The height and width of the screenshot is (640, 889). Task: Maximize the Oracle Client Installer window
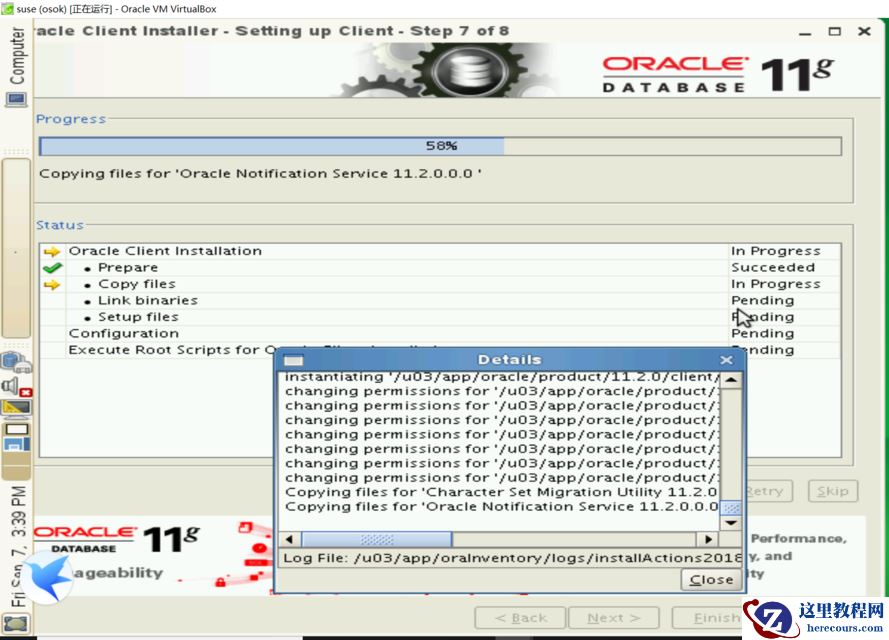(835, 31)
